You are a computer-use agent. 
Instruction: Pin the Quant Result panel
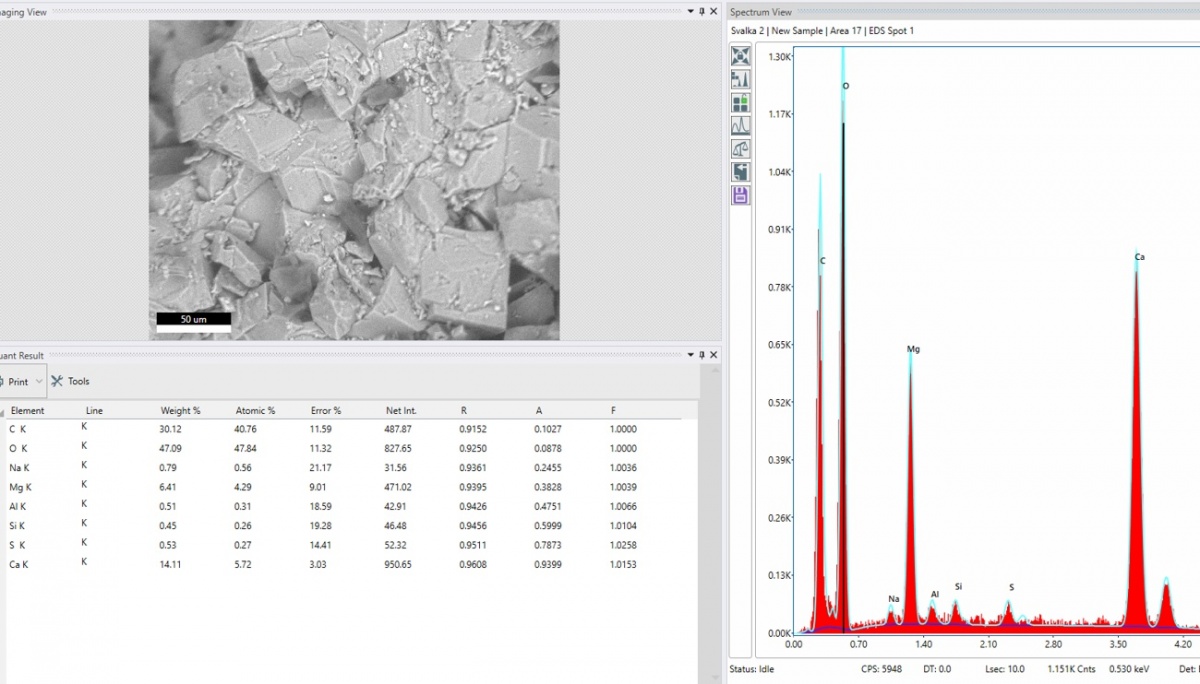702,355
